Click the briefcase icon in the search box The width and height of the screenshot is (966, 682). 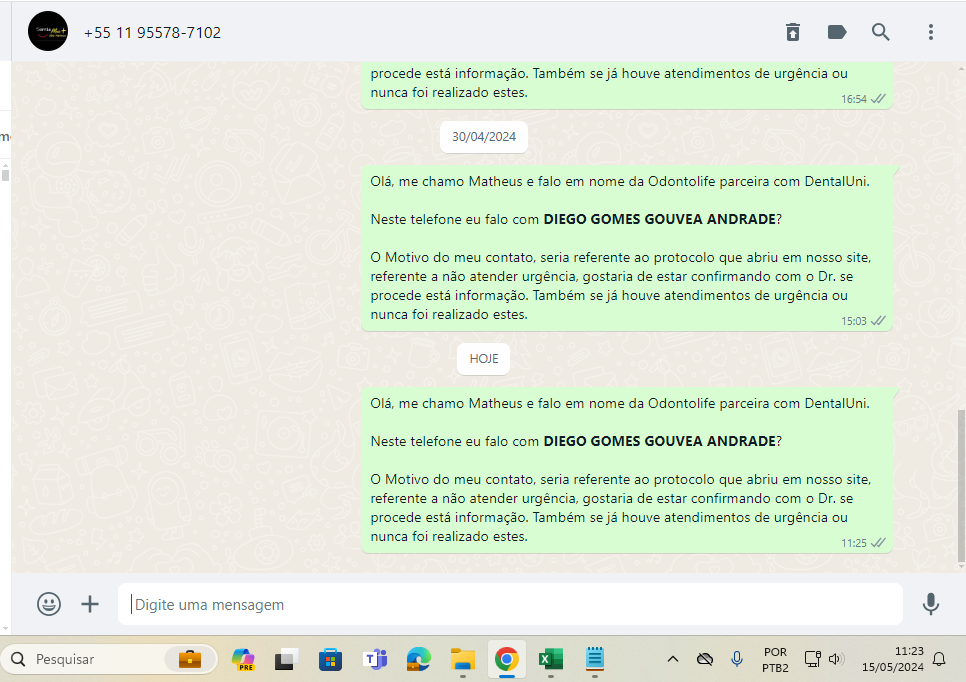(x=190, y=659)
